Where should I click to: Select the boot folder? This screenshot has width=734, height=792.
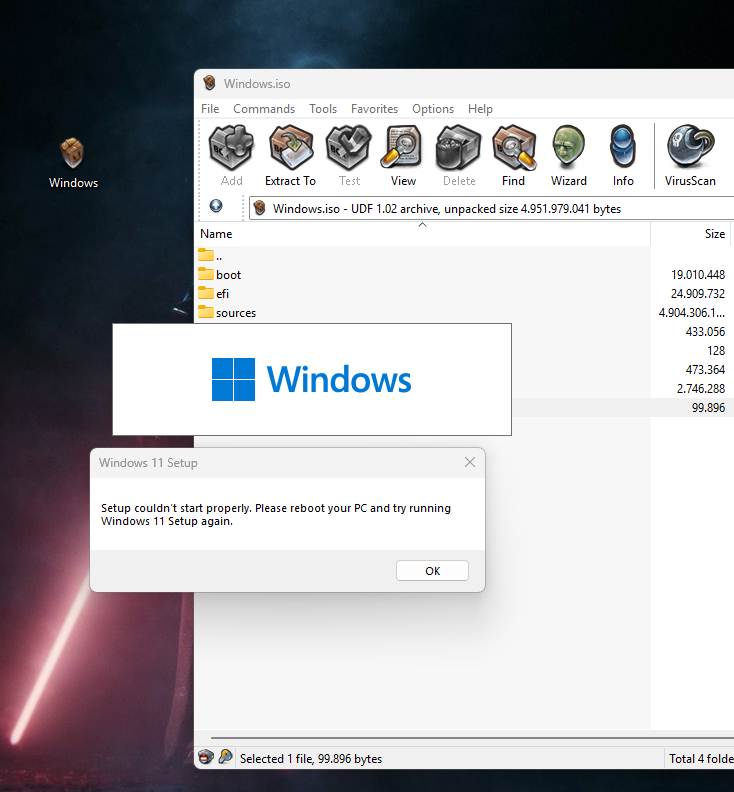click(219, 275)
